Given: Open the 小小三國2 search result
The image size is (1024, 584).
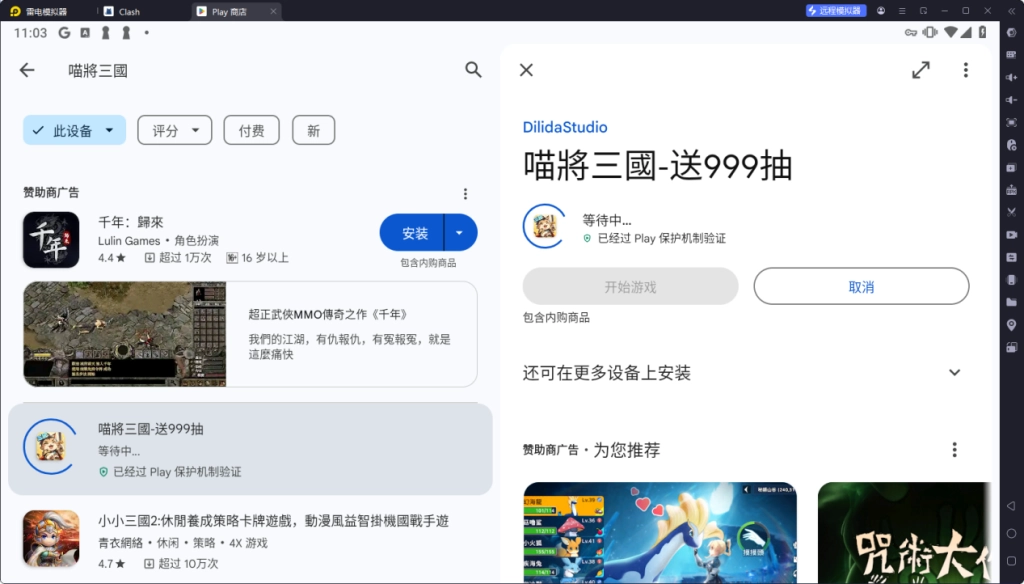Looking at the screenshot, I should pyautogui.click(x=250, y=541).
